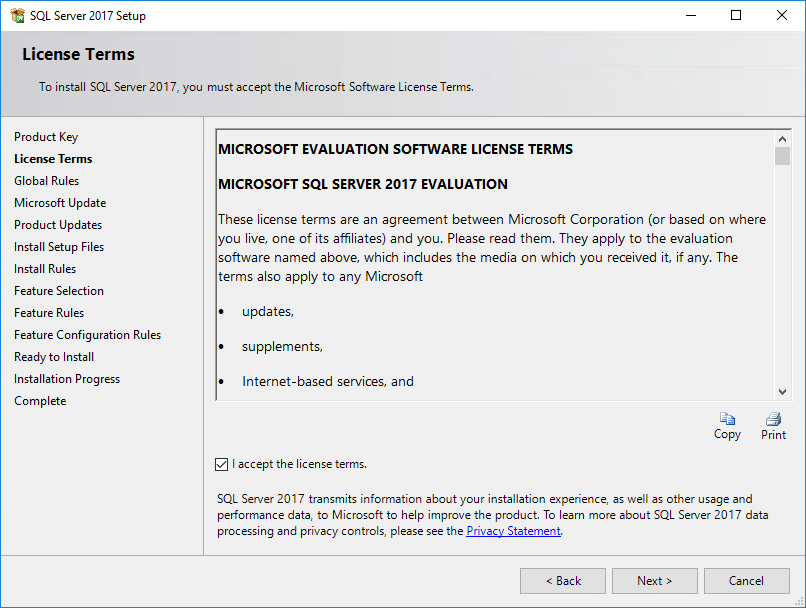Maximize the setup window
The image size is (806, 608).
(x=736, y=15)
